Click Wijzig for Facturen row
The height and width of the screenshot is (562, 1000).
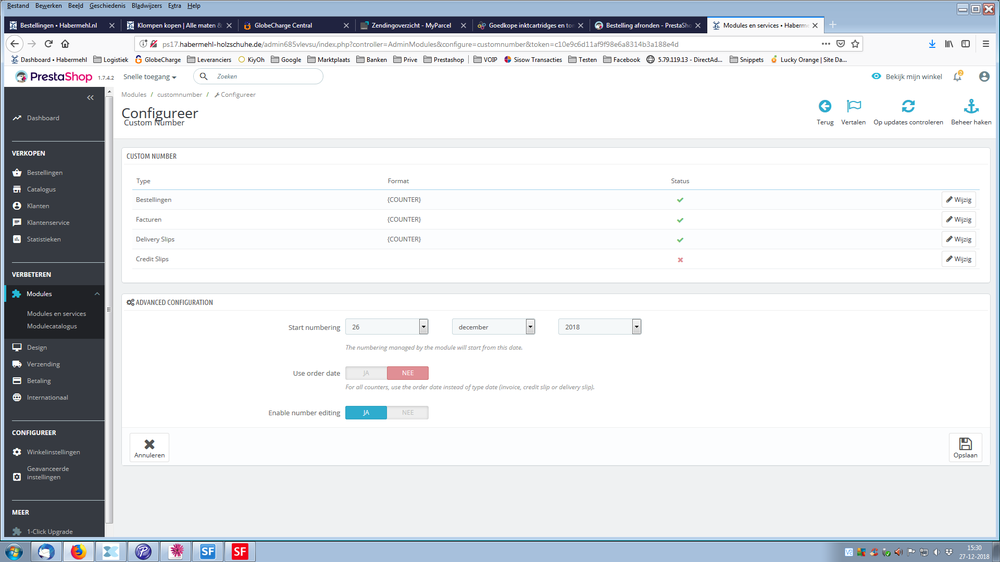pos(959,219)
